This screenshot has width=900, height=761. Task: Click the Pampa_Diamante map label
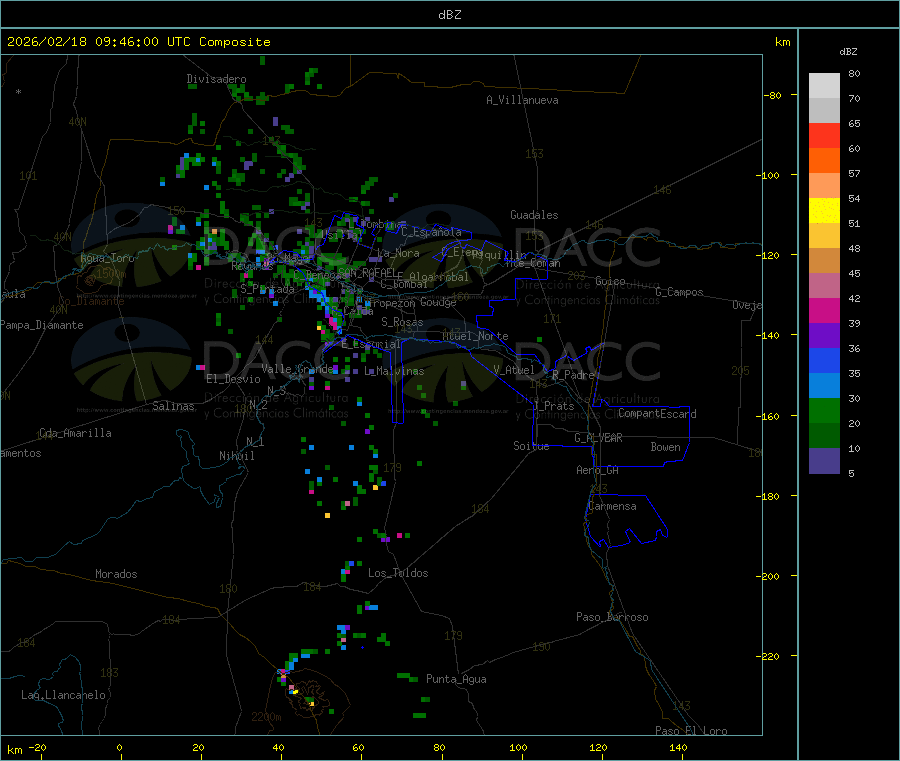click(42, 325)
